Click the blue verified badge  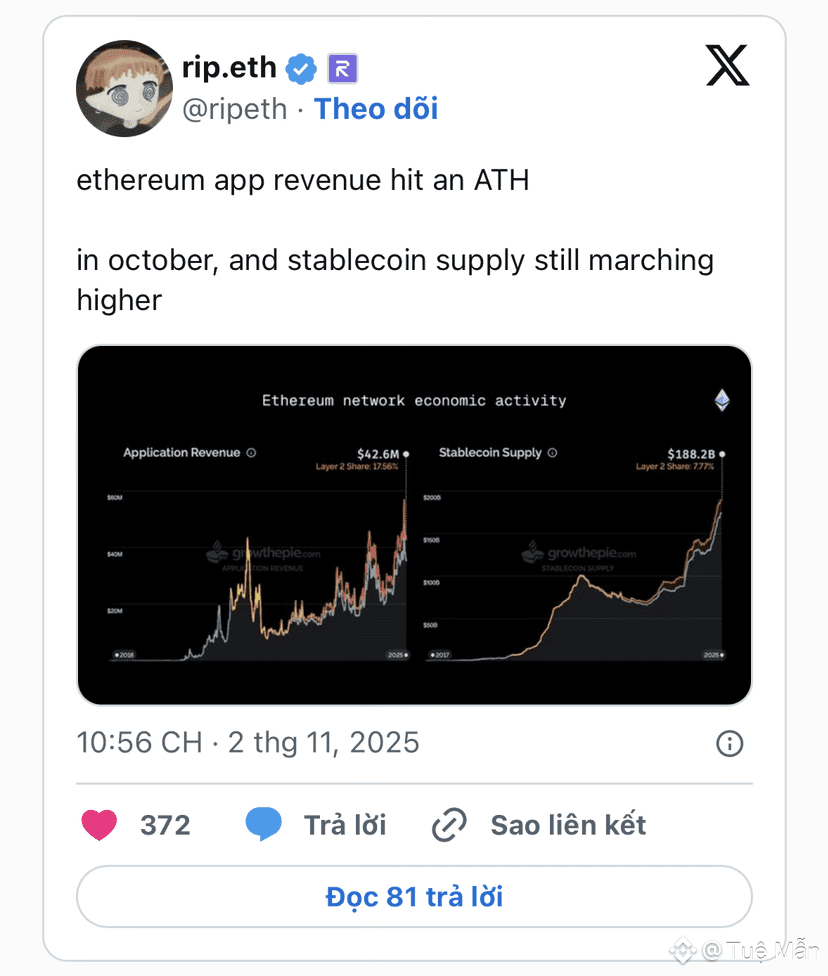tap(301, 69)
